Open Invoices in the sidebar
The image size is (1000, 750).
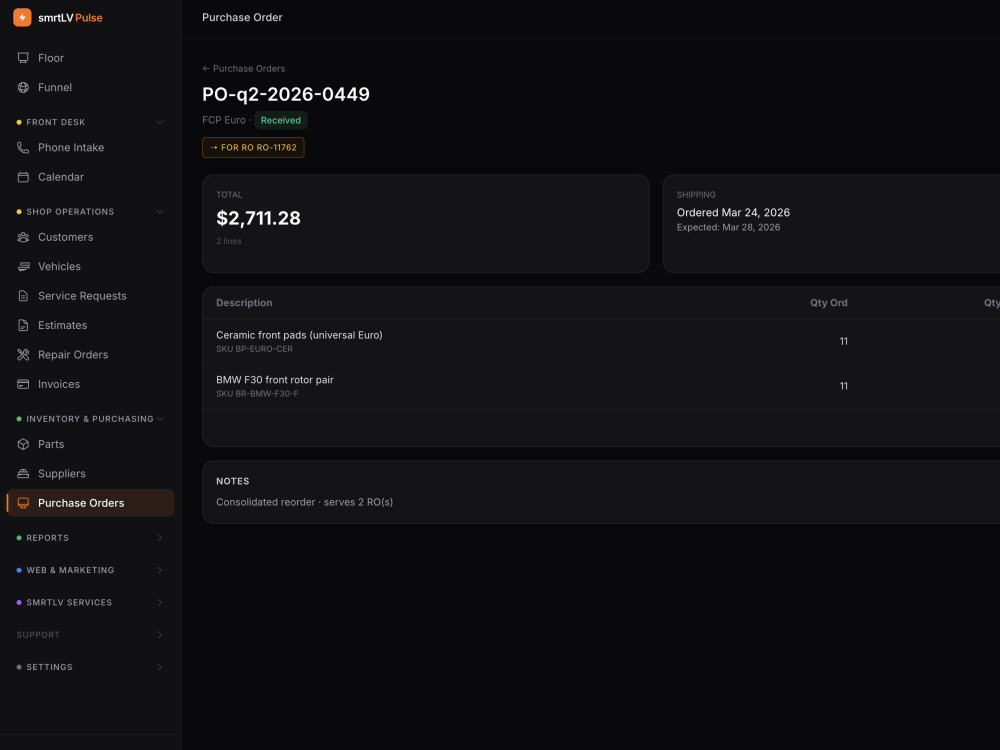[x=91, y=383]
